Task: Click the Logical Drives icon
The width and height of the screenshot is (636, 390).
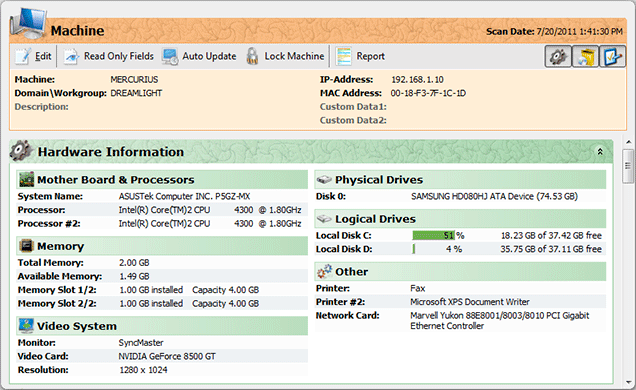Action: (x=324, y=219)
